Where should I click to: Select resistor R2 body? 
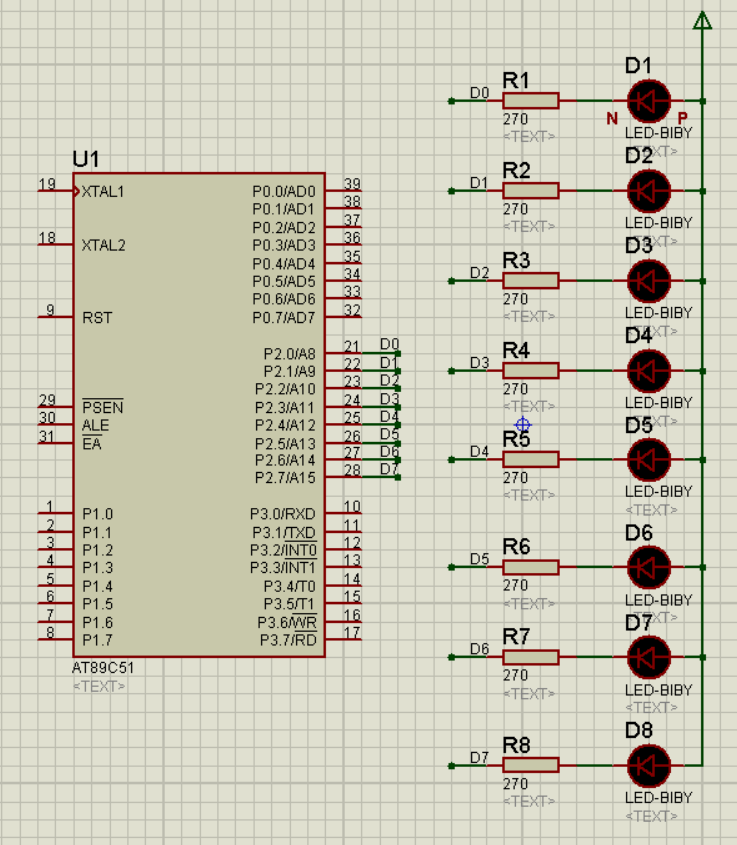[x=531, y=191]
